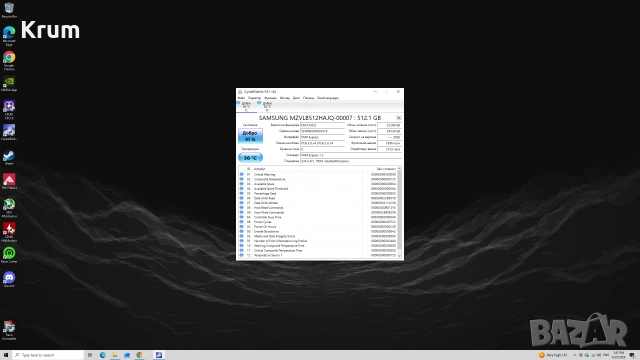Click the status circle beside Critical Warning
This screenshot has width=640, height=360.
242,174
